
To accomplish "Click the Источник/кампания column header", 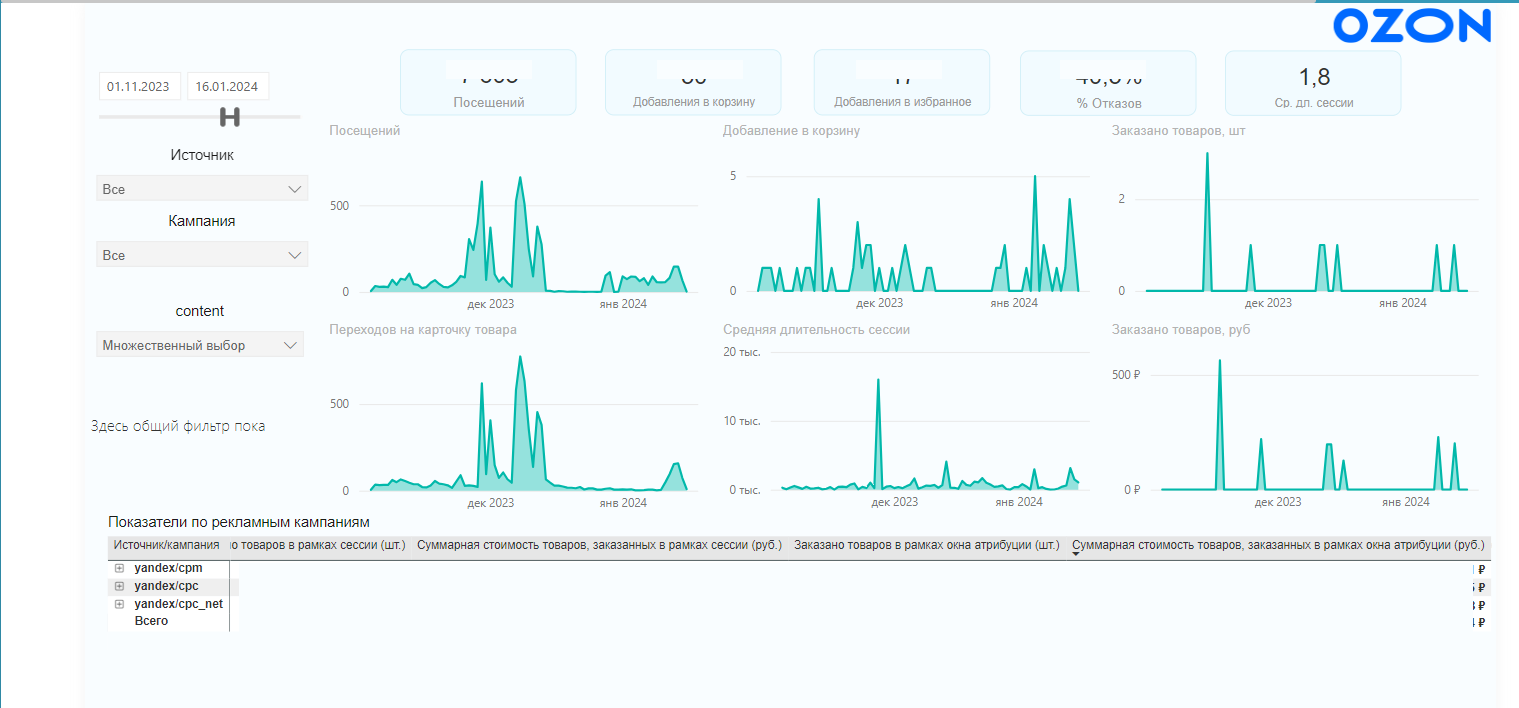I will (x=167, y=545).
